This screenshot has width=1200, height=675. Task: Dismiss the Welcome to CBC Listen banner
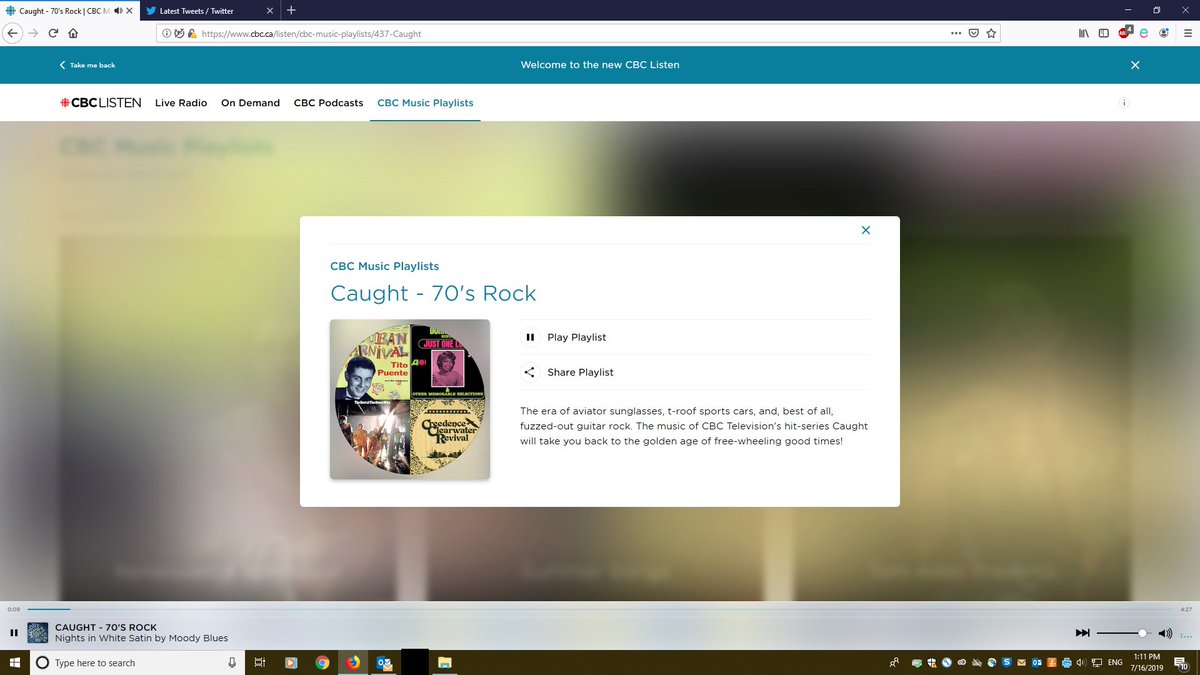pyautogui.click(x=1135, y=65)
